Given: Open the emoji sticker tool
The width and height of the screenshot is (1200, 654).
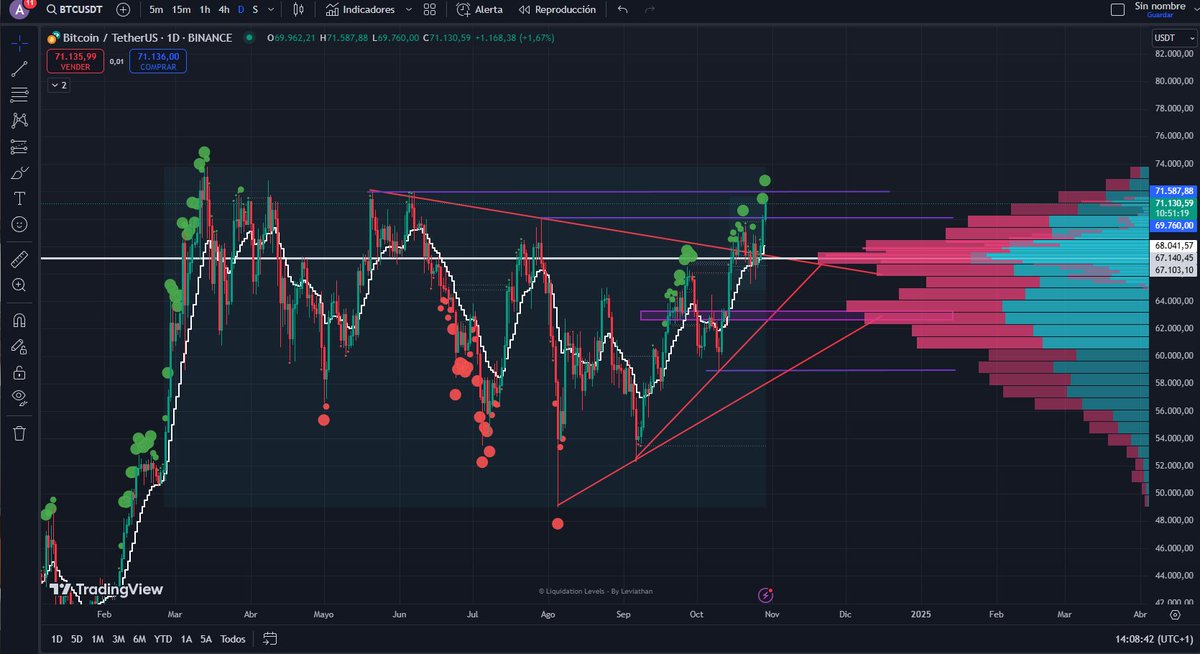Looking at the screenshot, I should coord(20,225).
